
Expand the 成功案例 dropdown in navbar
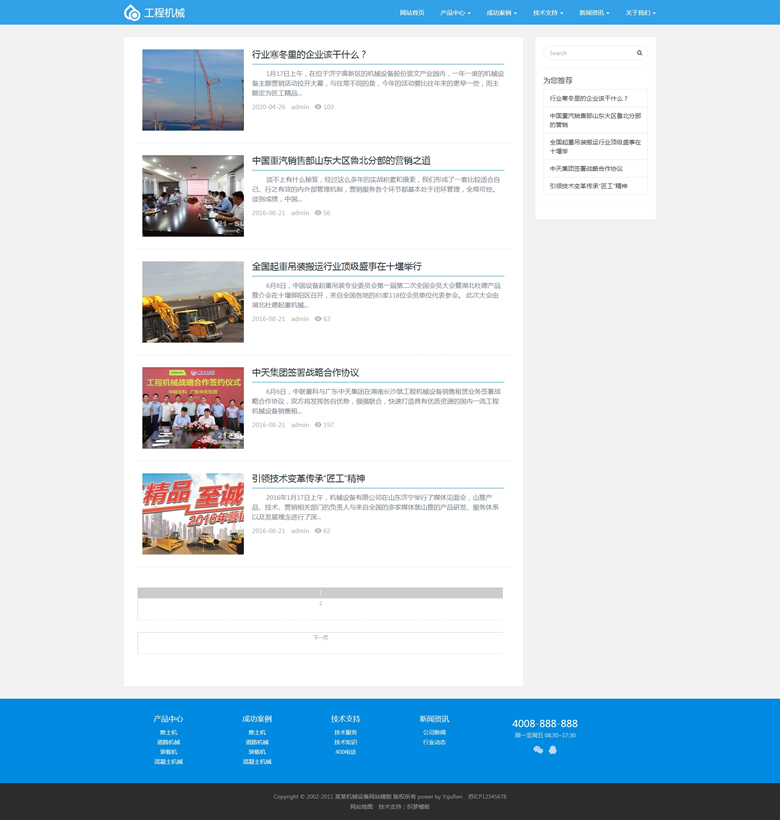tap(501, 13)
